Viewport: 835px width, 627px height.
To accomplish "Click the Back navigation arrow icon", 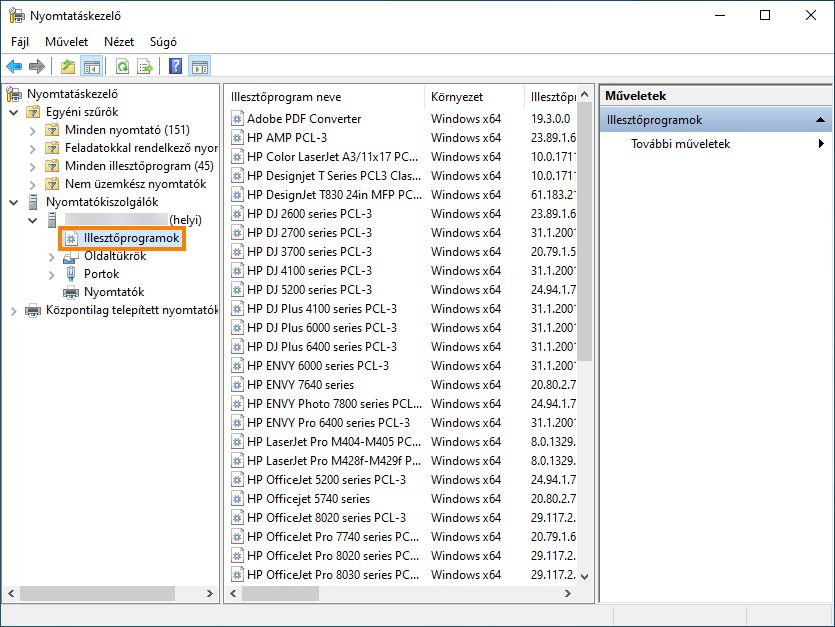I will click(14, 66).
